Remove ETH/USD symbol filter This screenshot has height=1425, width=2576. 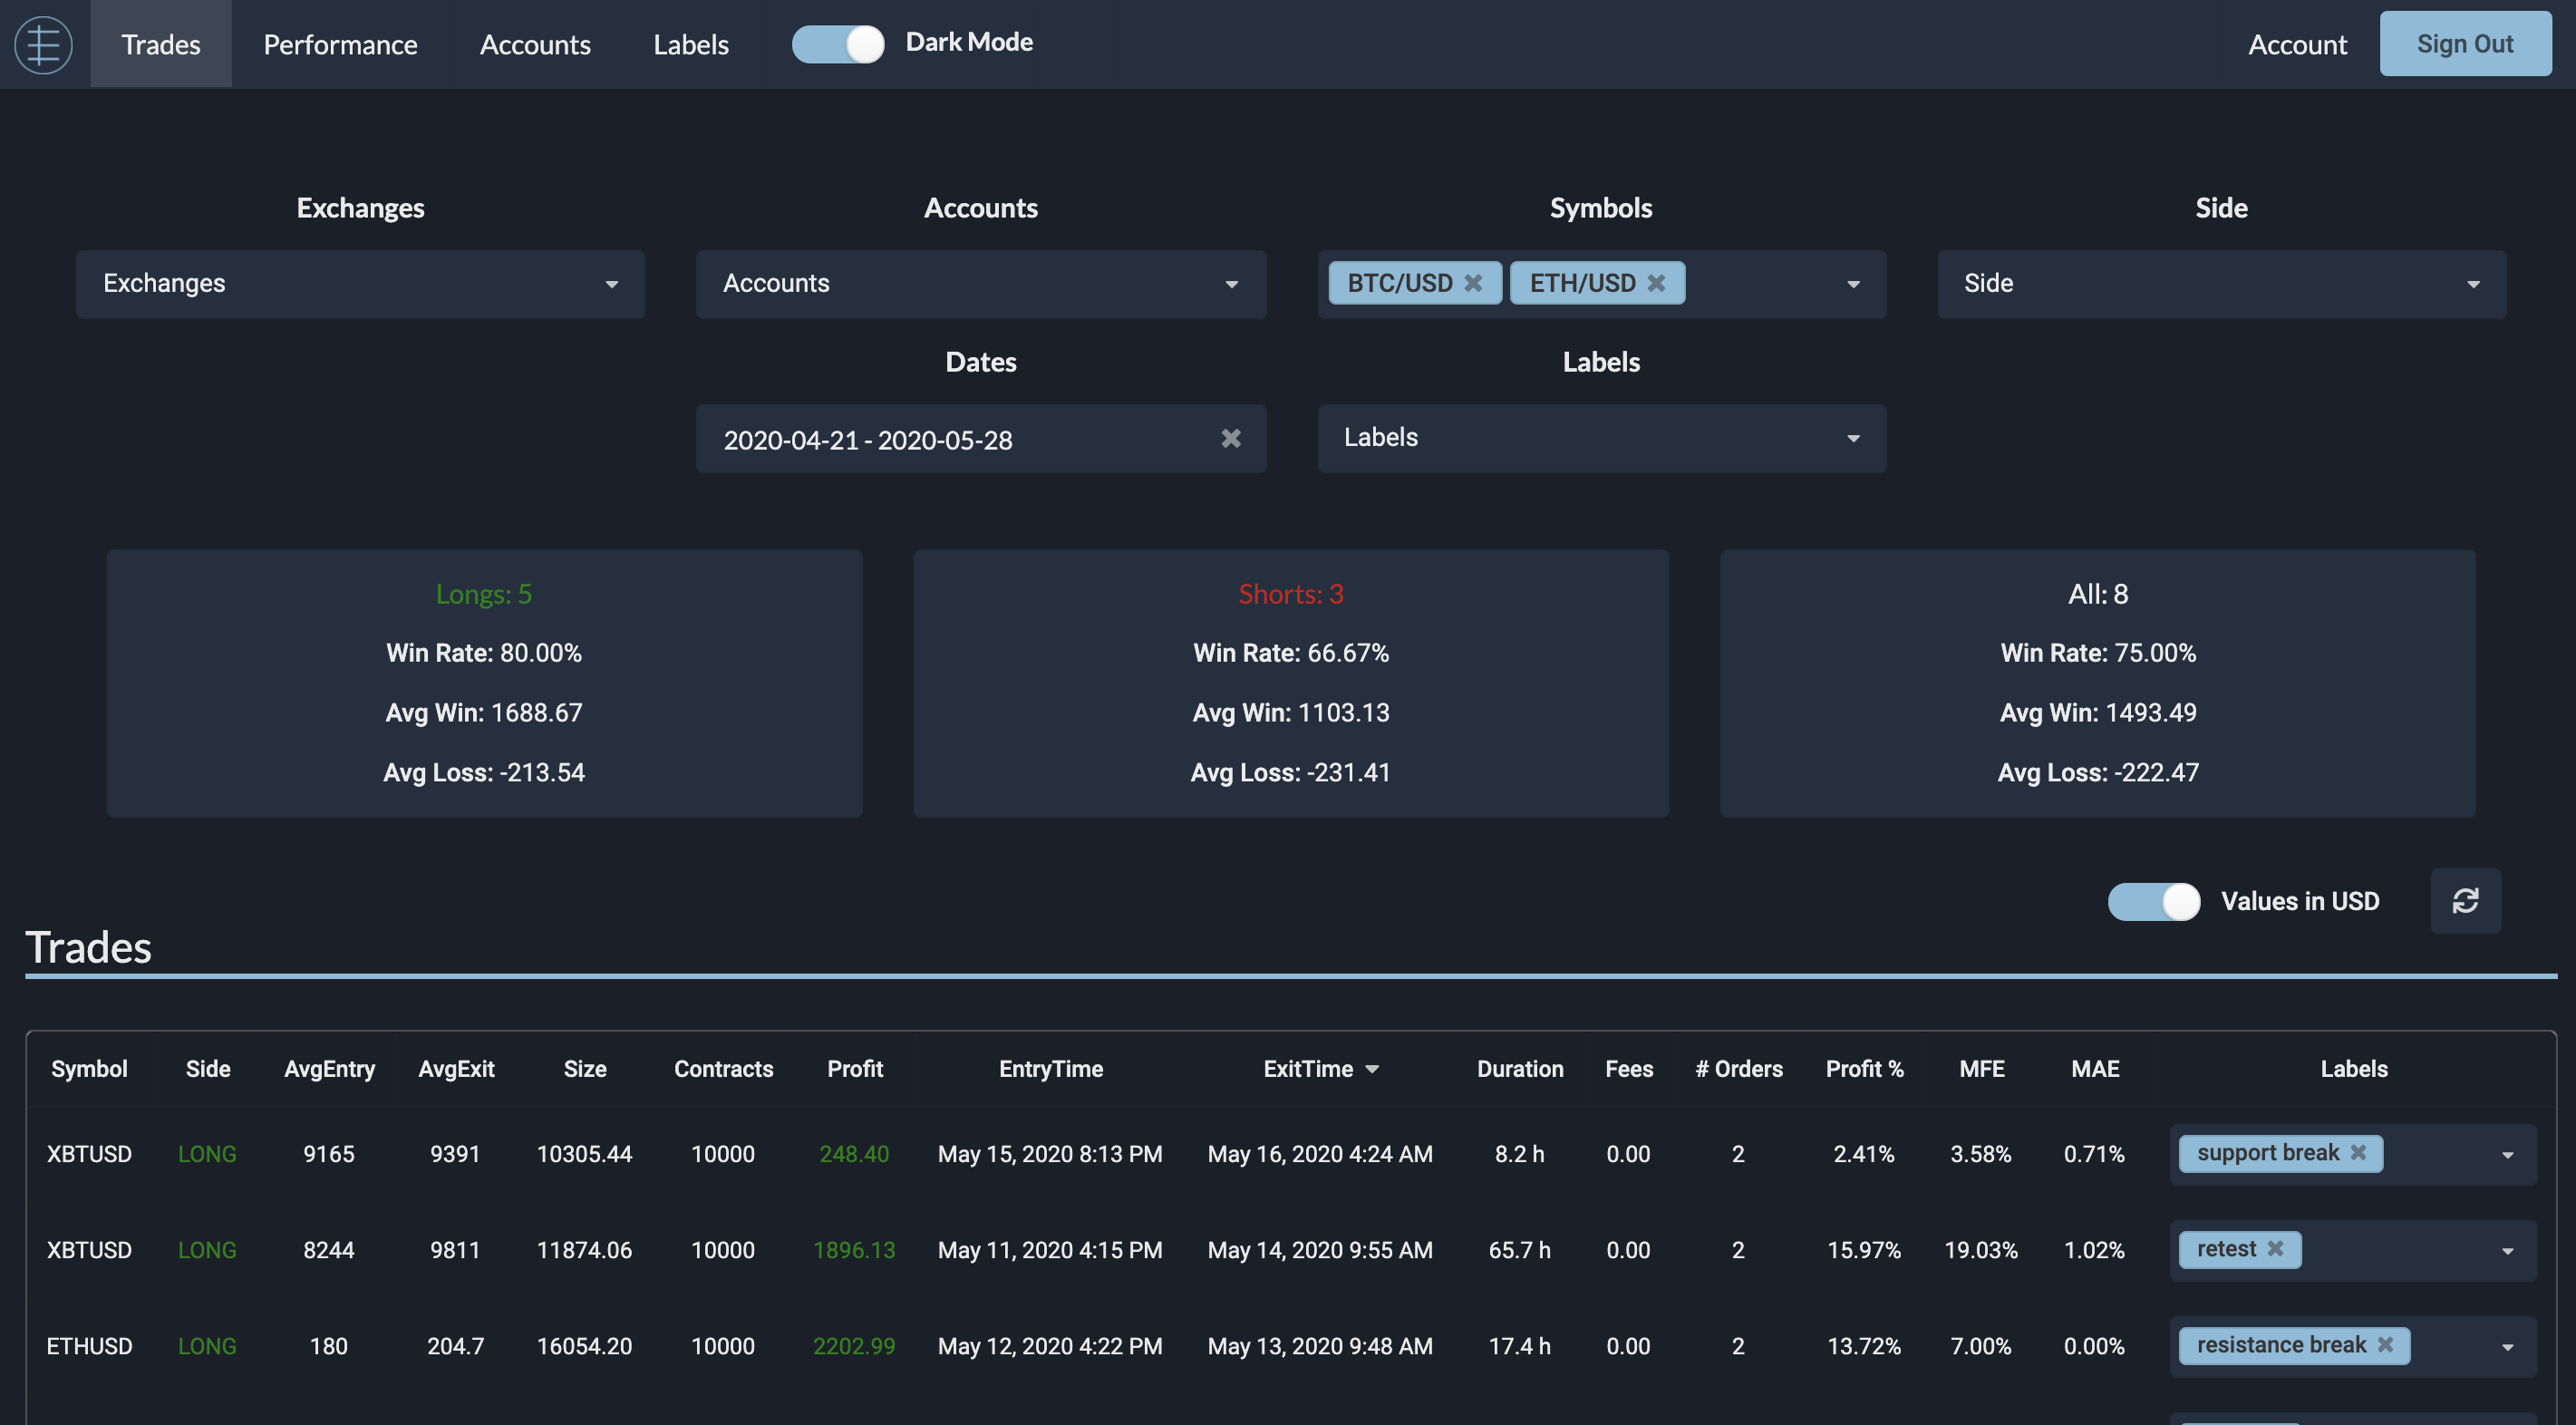pos(1661,283)
